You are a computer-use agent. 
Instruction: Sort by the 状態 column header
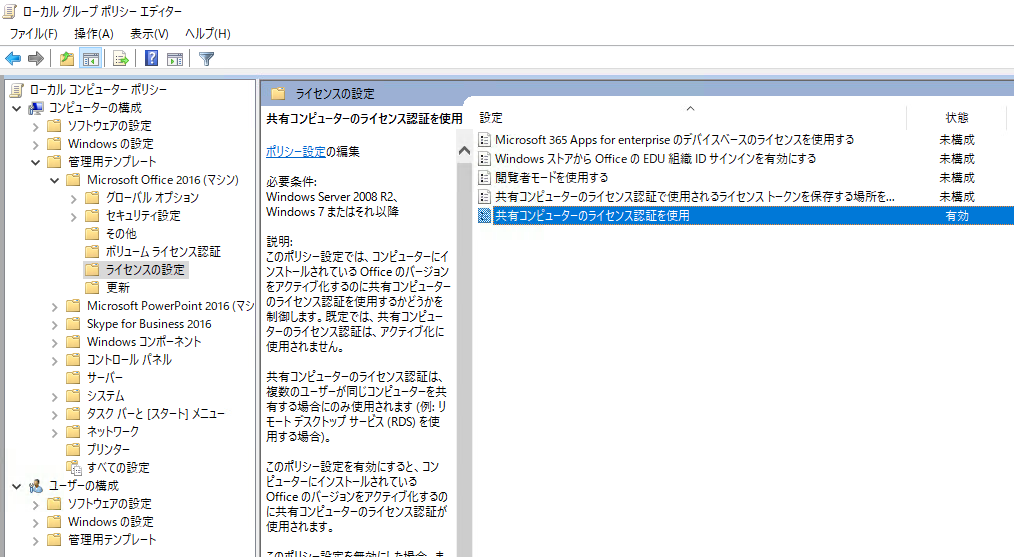coord(956,118)
